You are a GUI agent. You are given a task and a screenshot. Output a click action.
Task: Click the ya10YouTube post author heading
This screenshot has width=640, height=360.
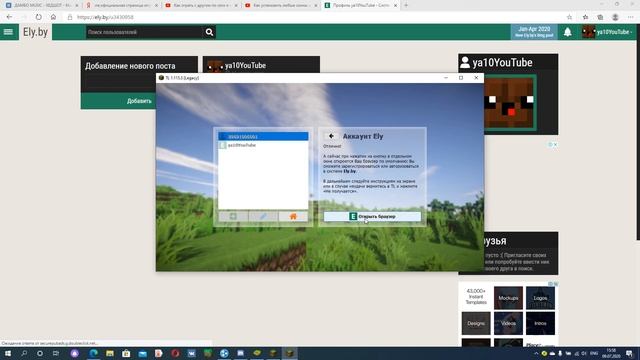pyautogui.click(x=245, y=65)
